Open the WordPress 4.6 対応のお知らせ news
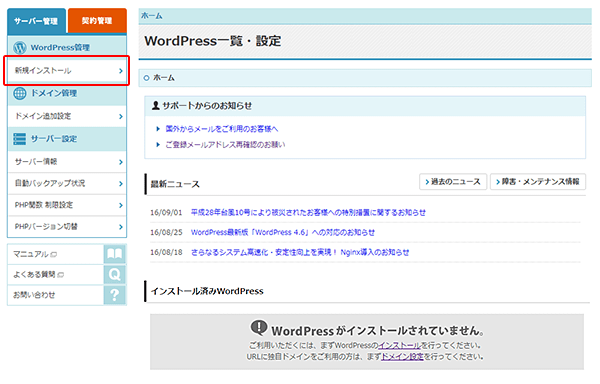This screenshot has width=600, height=384. pyautogui.click(x=283, y=233)
